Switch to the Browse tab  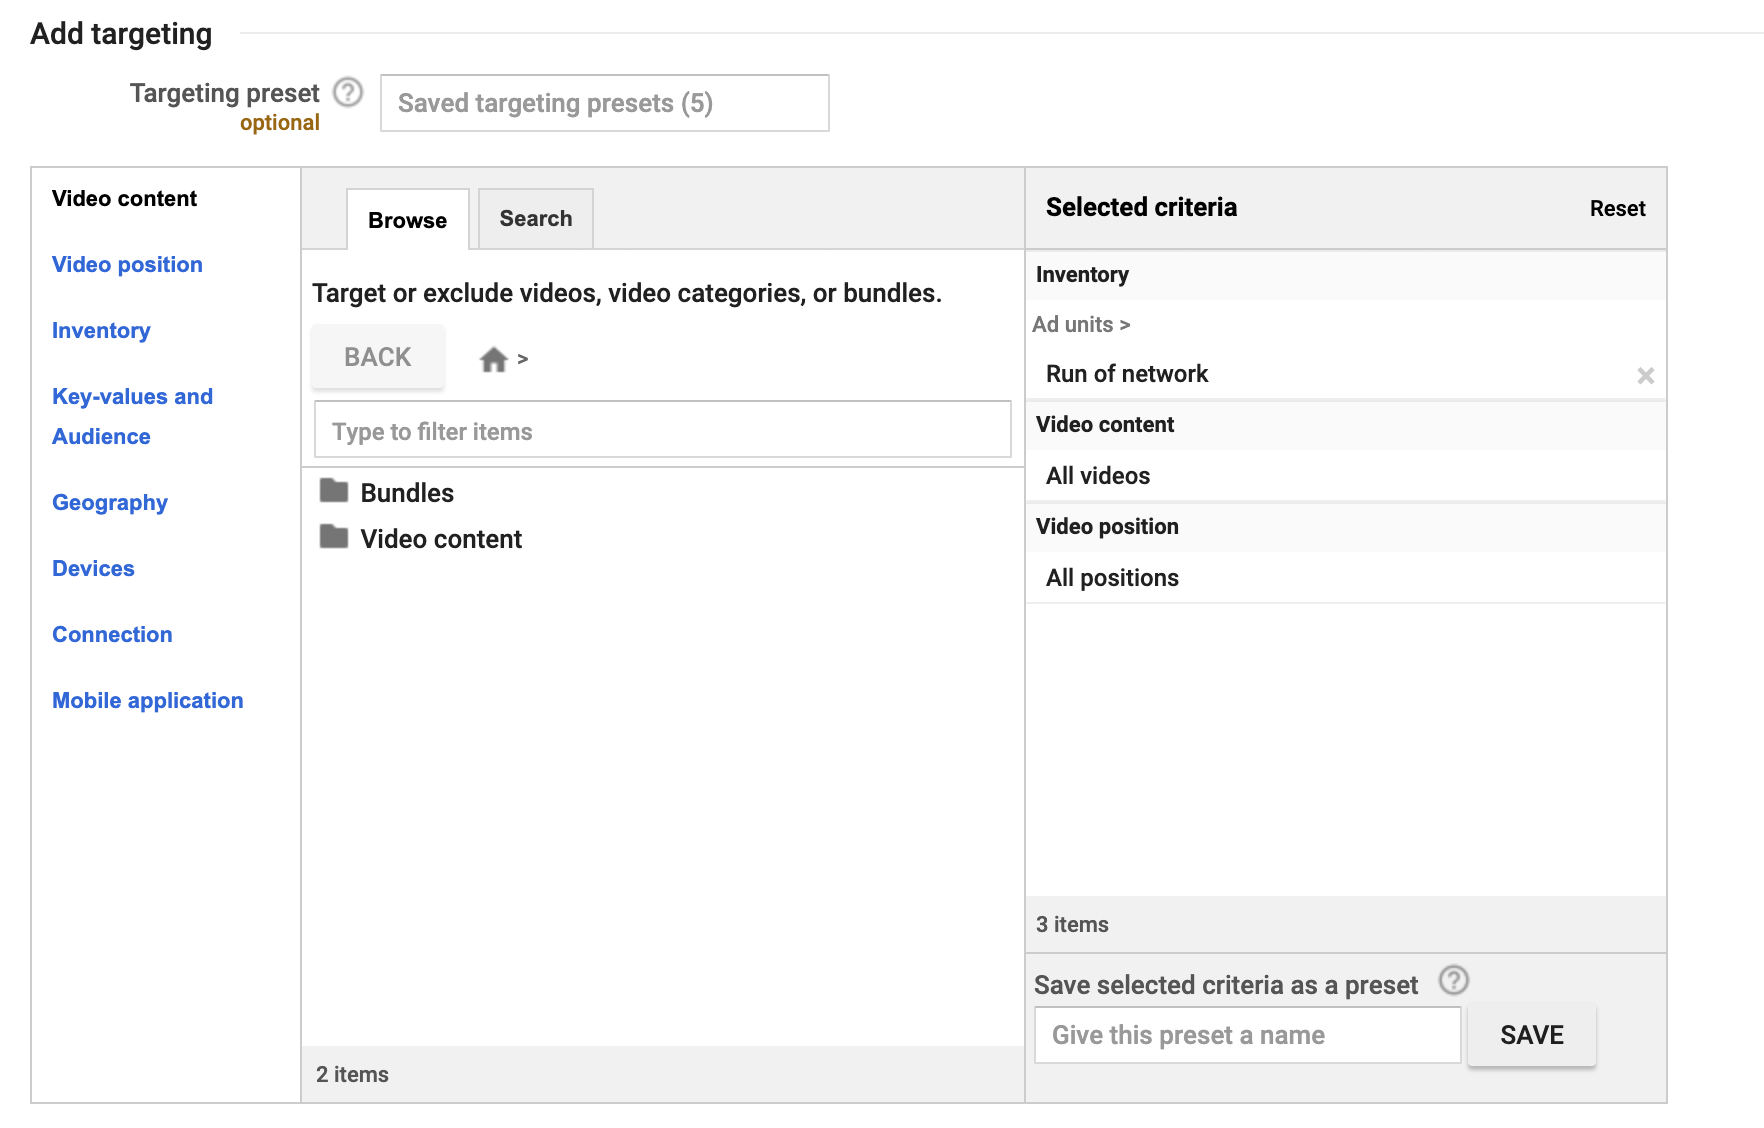(406, 220)
